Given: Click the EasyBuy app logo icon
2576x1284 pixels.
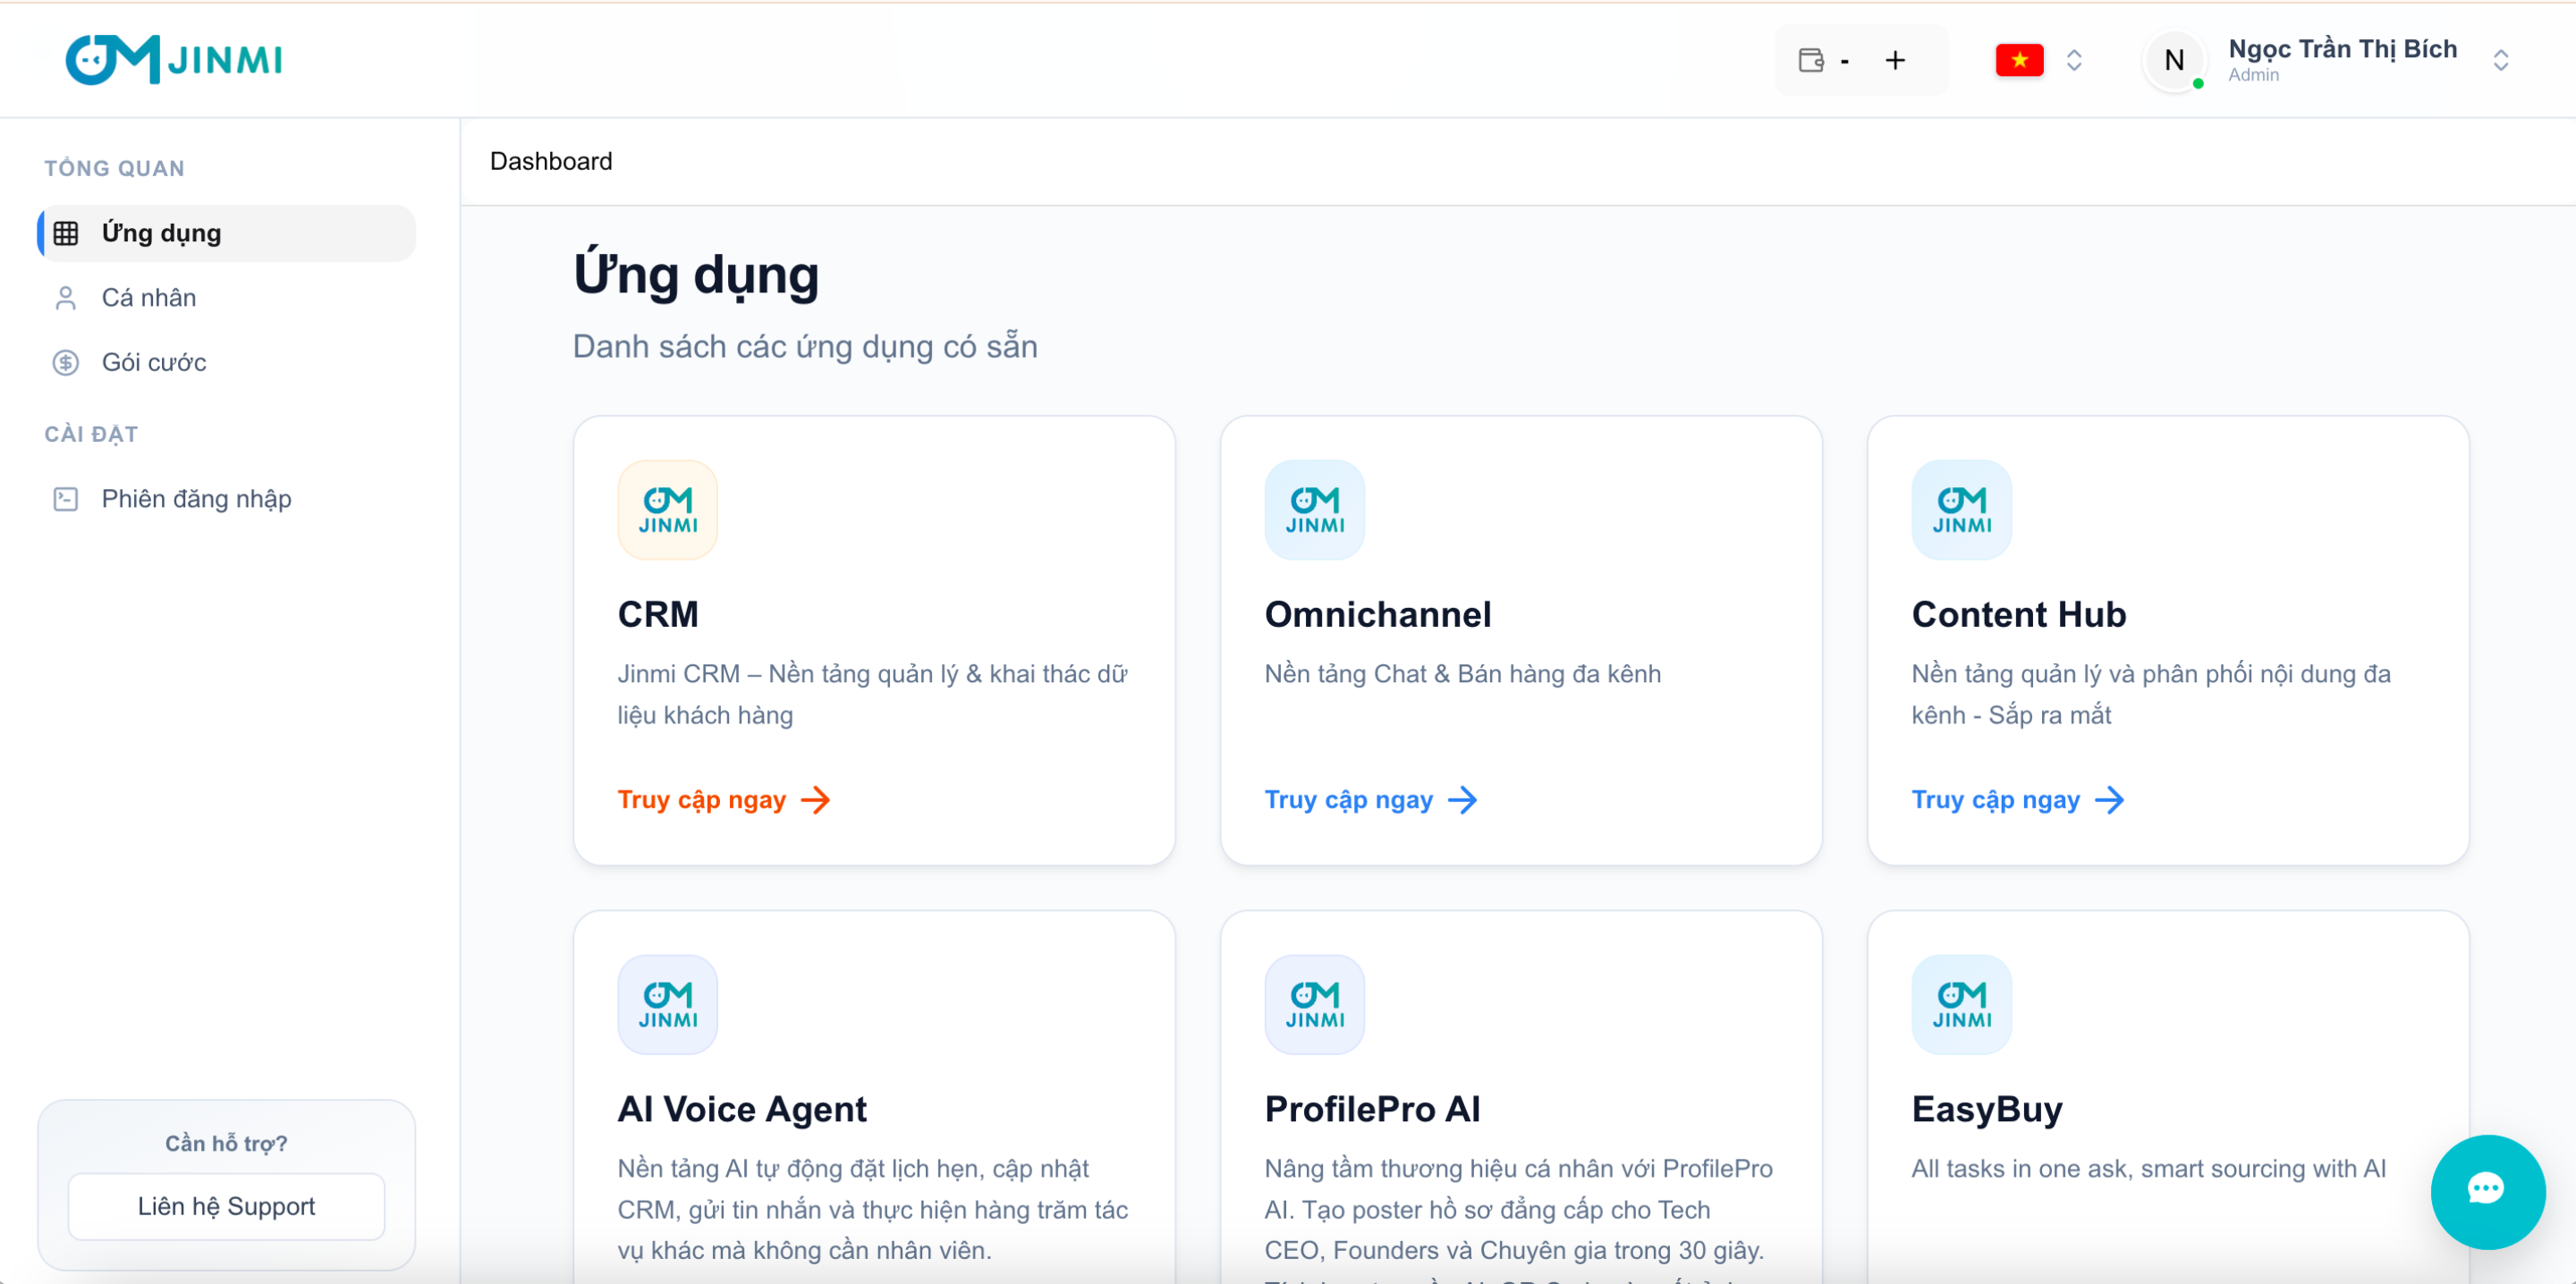Looking at the screenshot, I should pyautogui.click(x=1961, y=1004).
